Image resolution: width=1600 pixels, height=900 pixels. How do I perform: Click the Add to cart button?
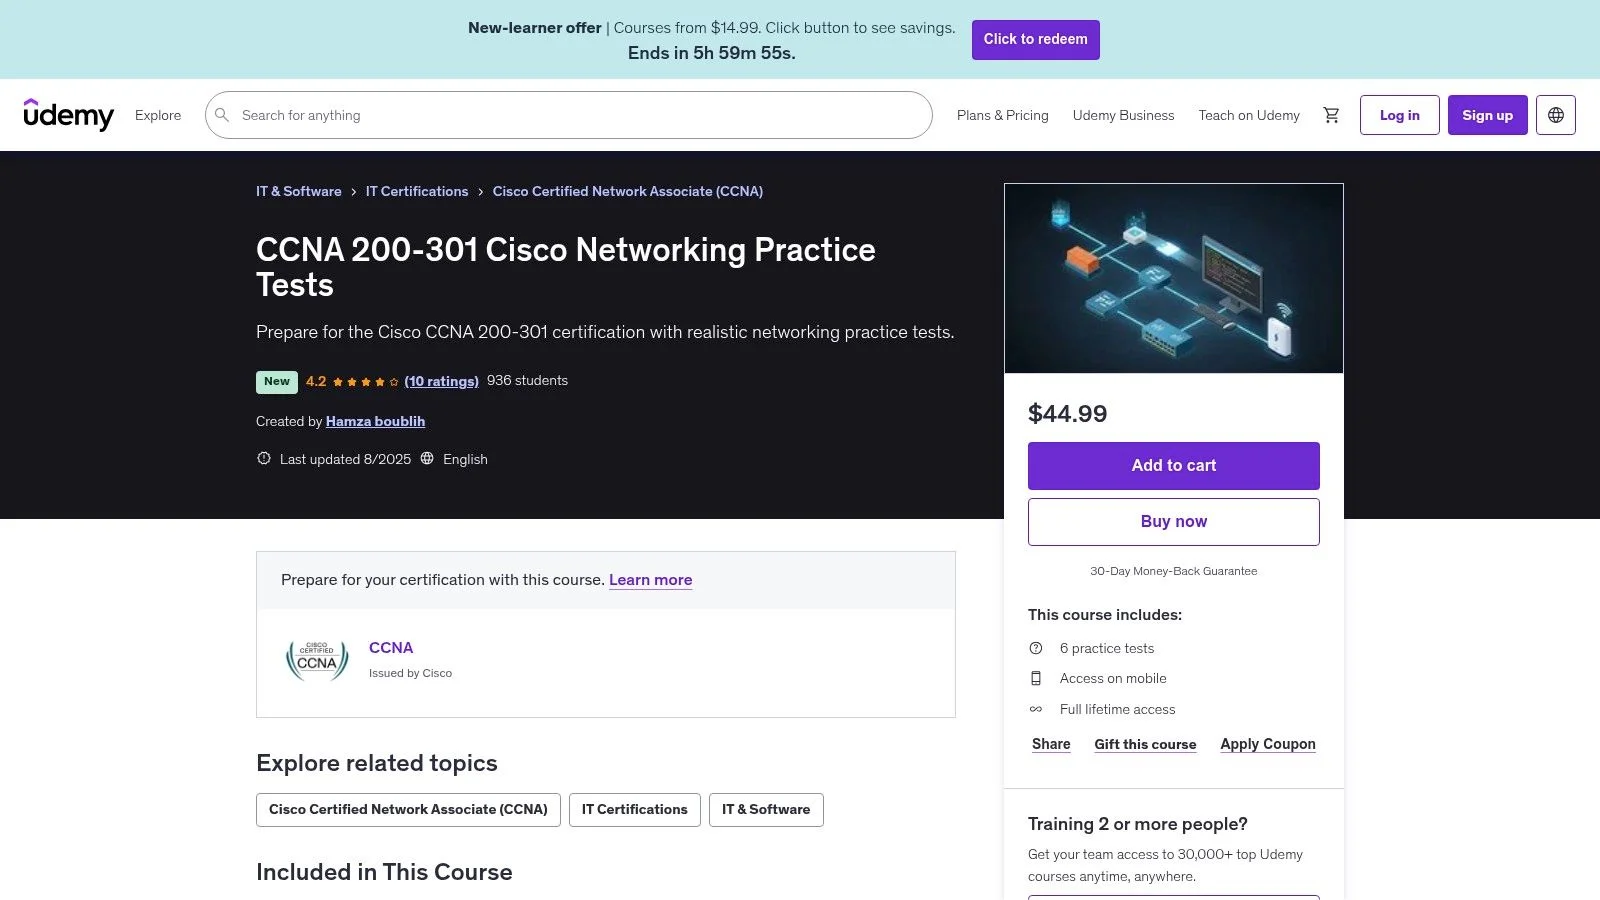pos(1174,466)
